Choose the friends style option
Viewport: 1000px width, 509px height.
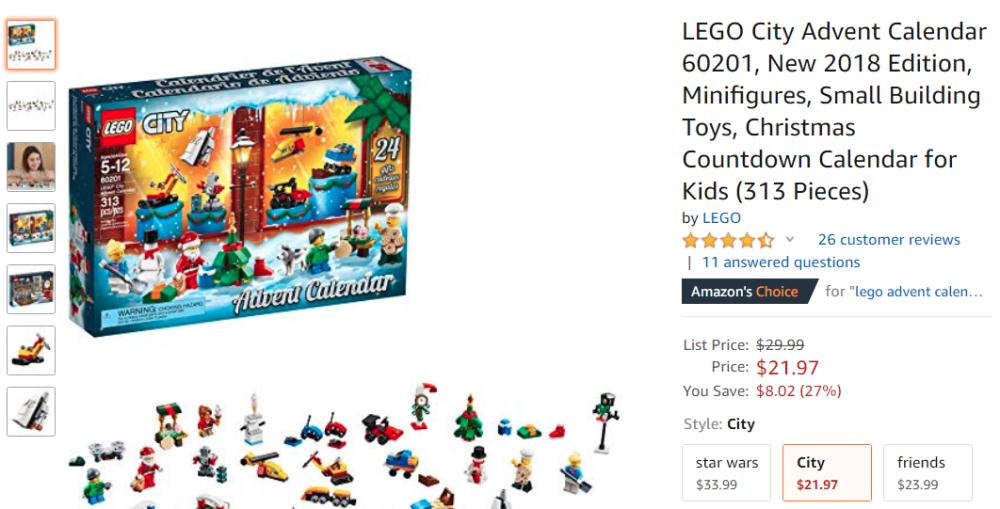coord(927,473)
